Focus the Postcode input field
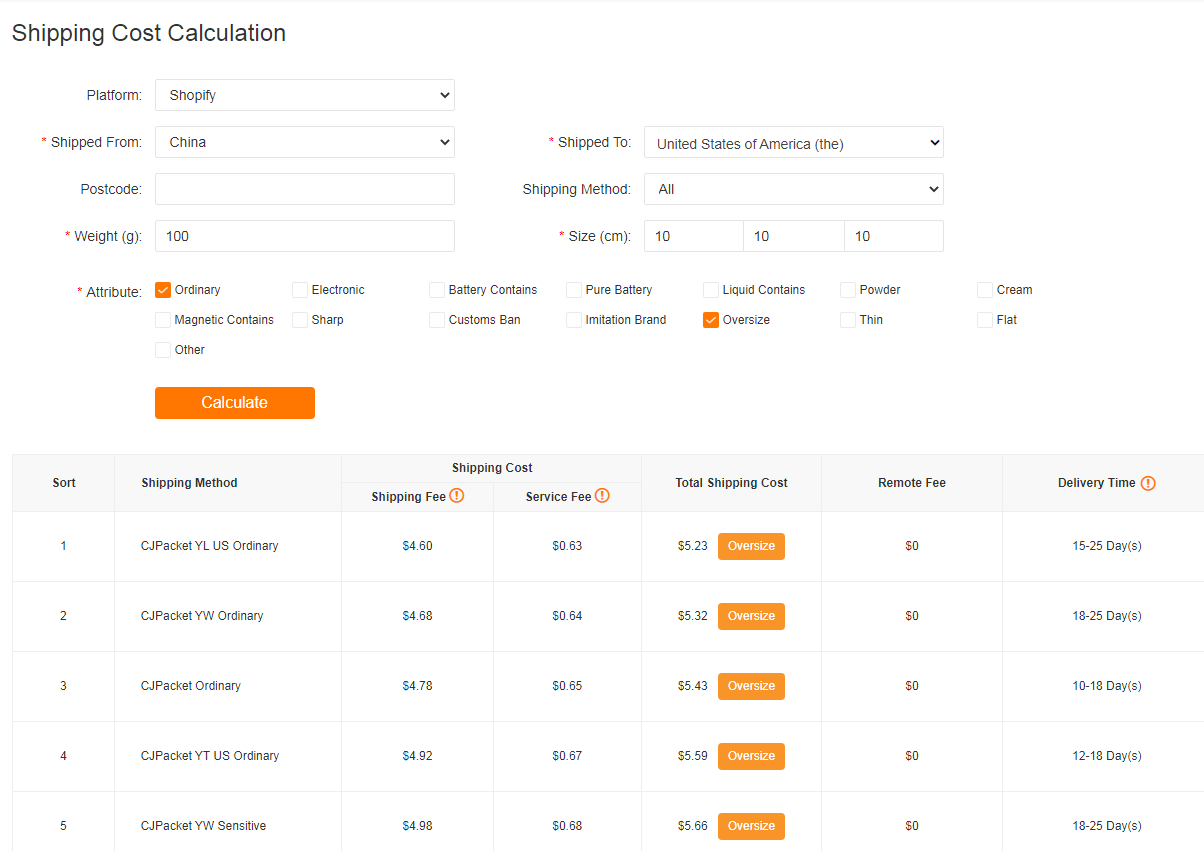The width and height of the screenshot is (1204, 851). (304, 189)
